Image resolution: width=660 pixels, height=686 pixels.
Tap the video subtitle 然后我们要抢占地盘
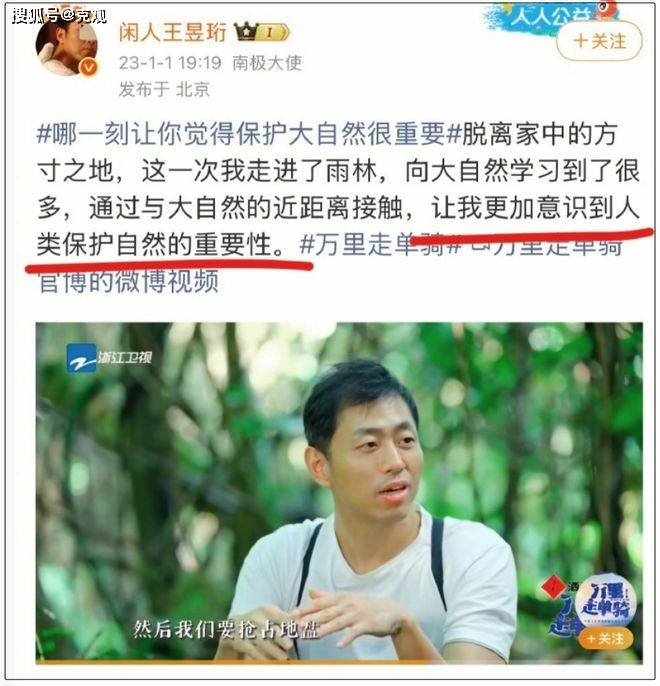pos(226,630)
